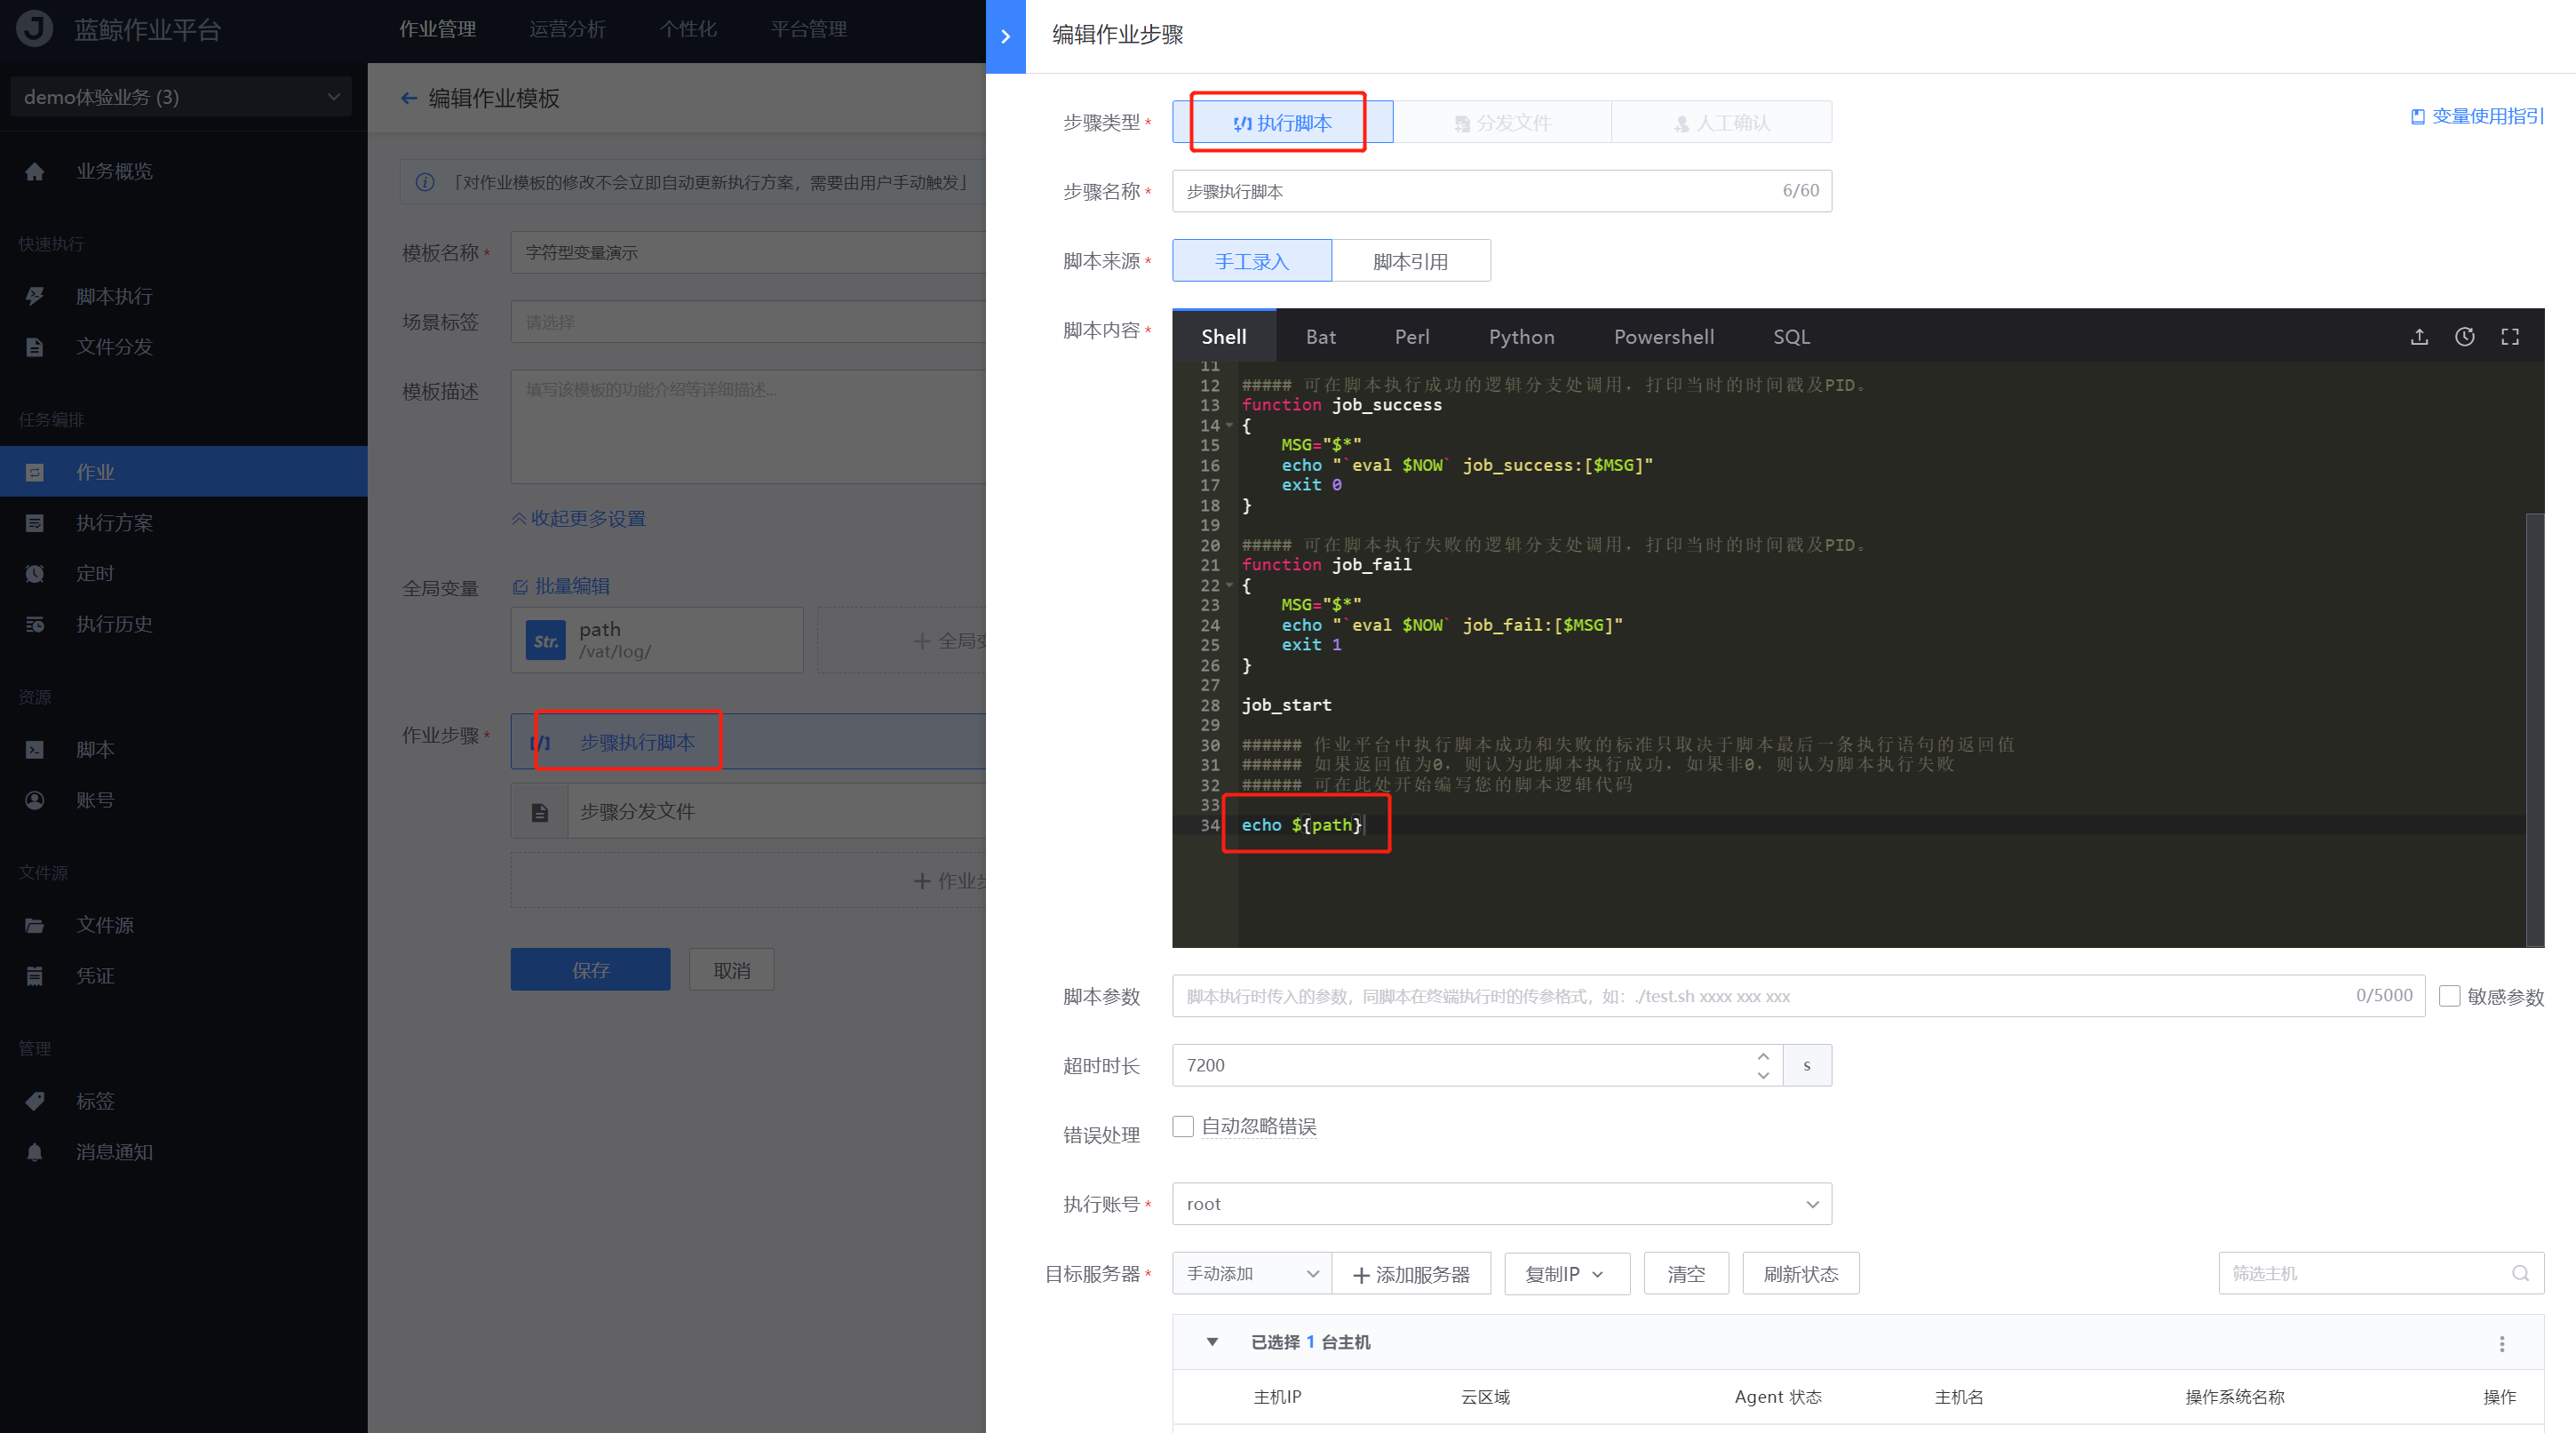The image size is (2576, 1433).
Task: Click the 凭证 credential icon
Action: coord(35,976)
